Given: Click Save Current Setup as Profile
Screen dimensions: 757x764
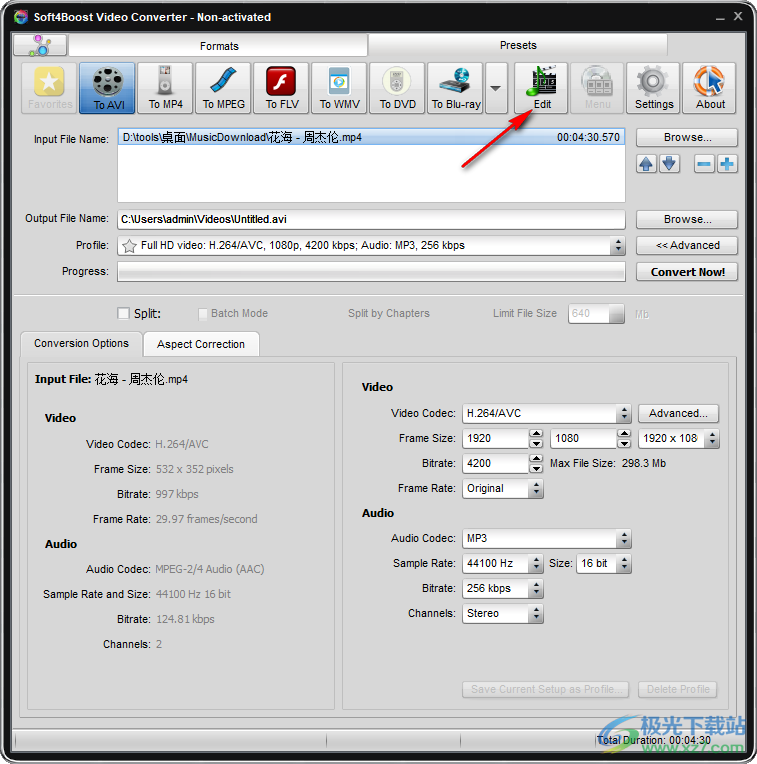Looking at the screenshot, I should click(x=546, y=689).
